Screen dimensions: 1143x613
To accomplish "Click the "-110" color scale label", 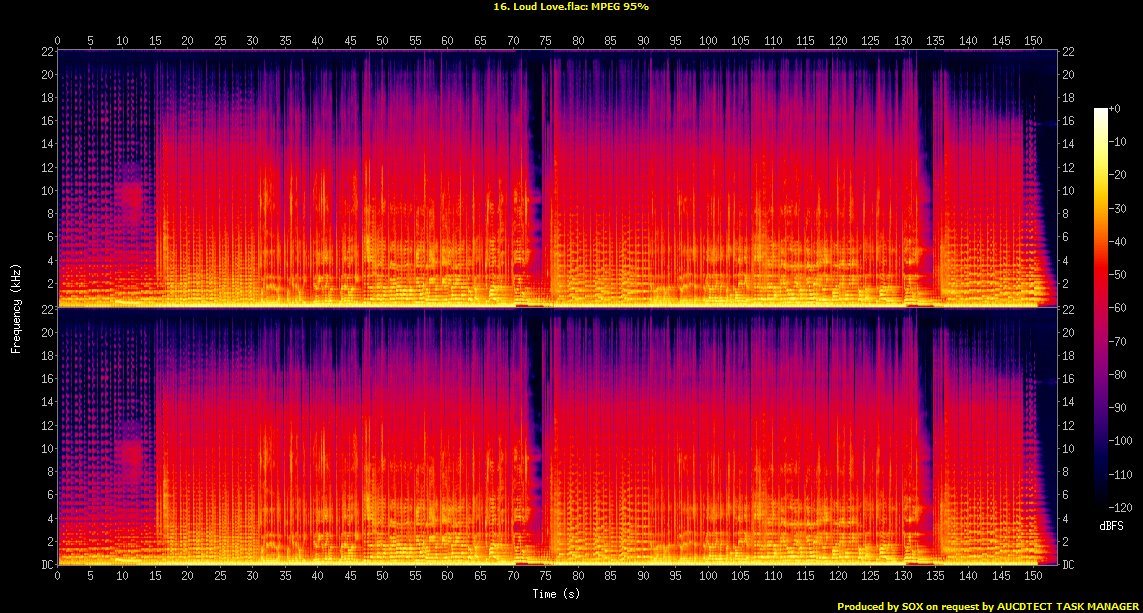I will 1121,475.
